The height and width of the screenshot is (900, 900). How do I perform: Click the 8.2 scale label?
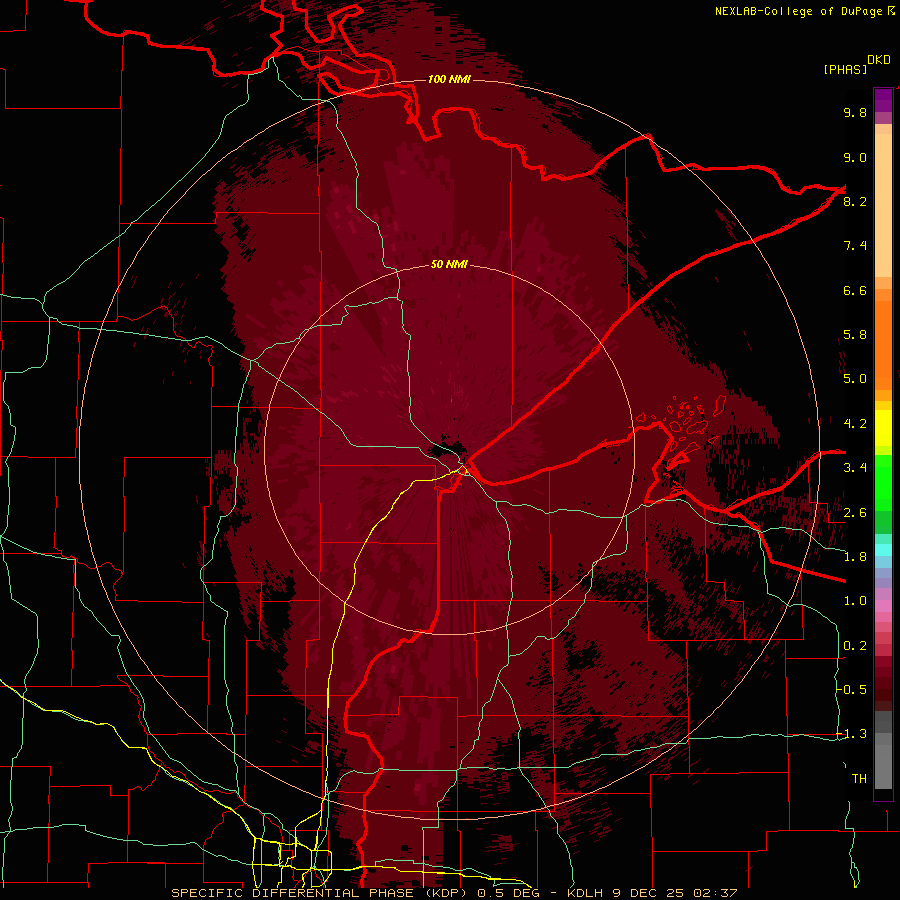(x=855, y=201)
